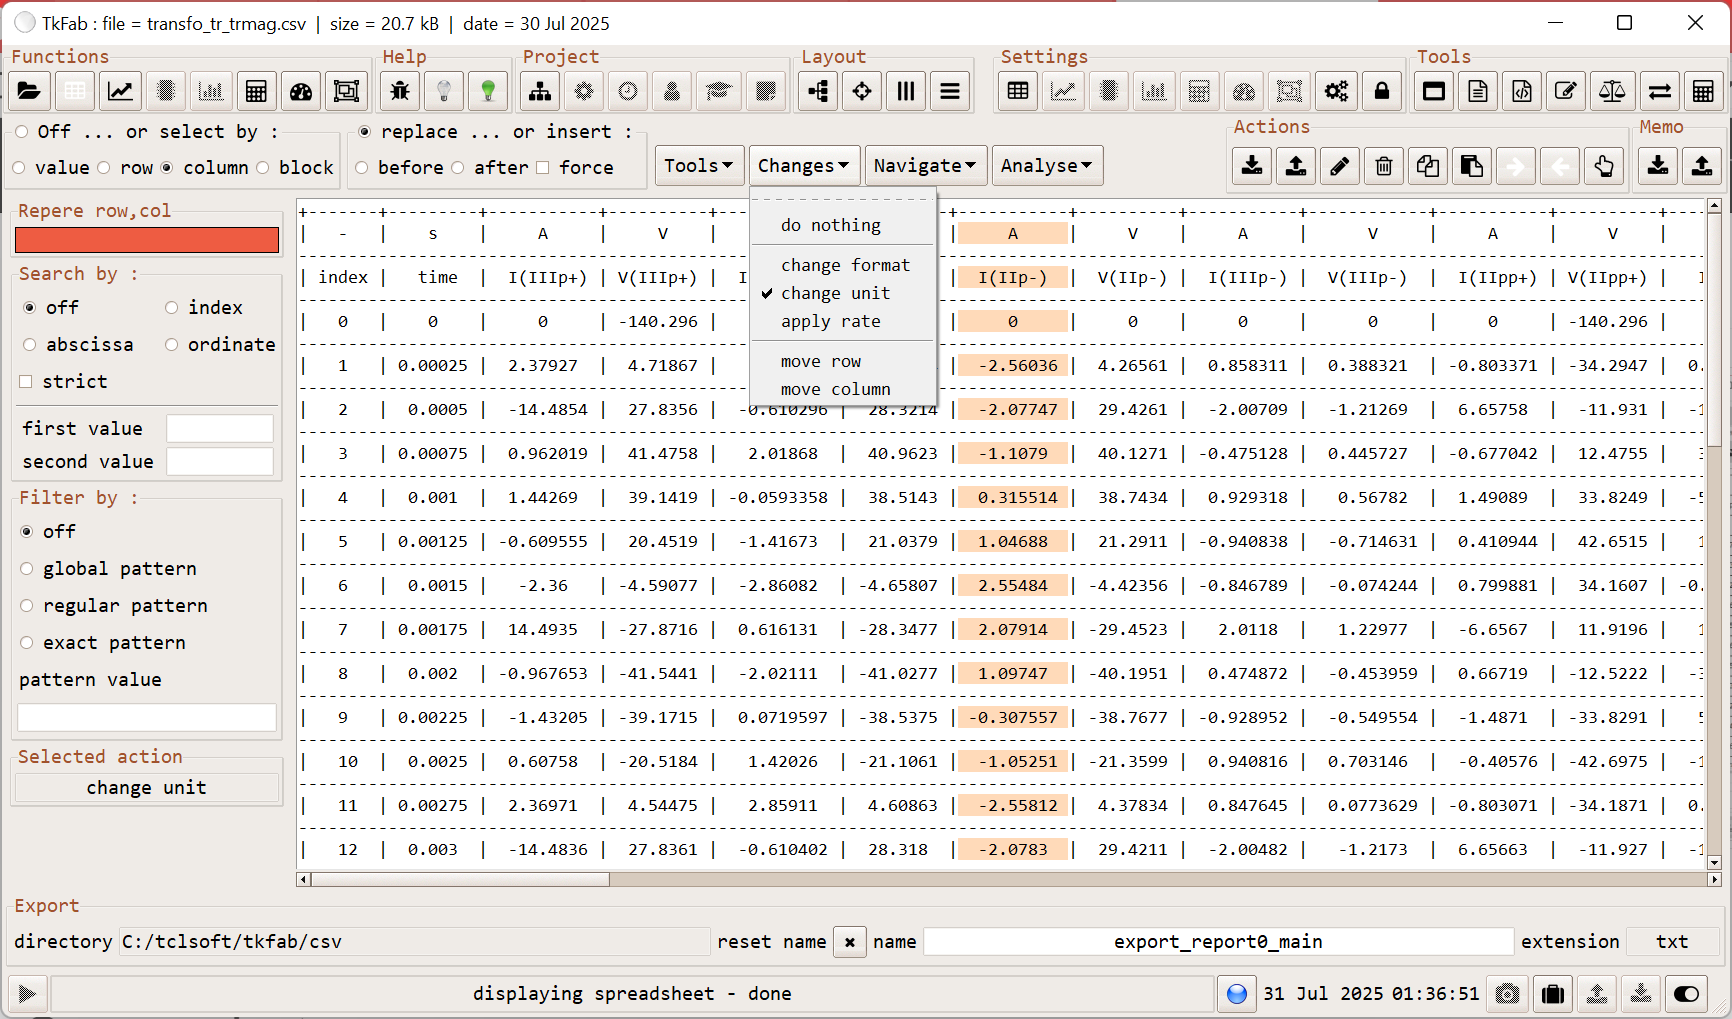Tick the 'strict' search checkbox
Viewport: 1732px width, 1019px height.
pos(27,382)
